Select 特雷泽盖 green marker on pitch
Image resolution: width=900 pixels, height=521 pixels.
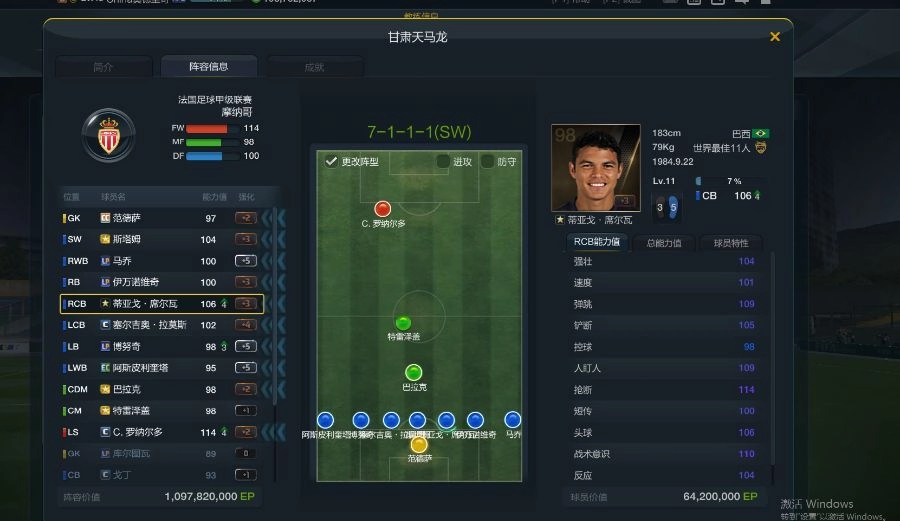404,323
